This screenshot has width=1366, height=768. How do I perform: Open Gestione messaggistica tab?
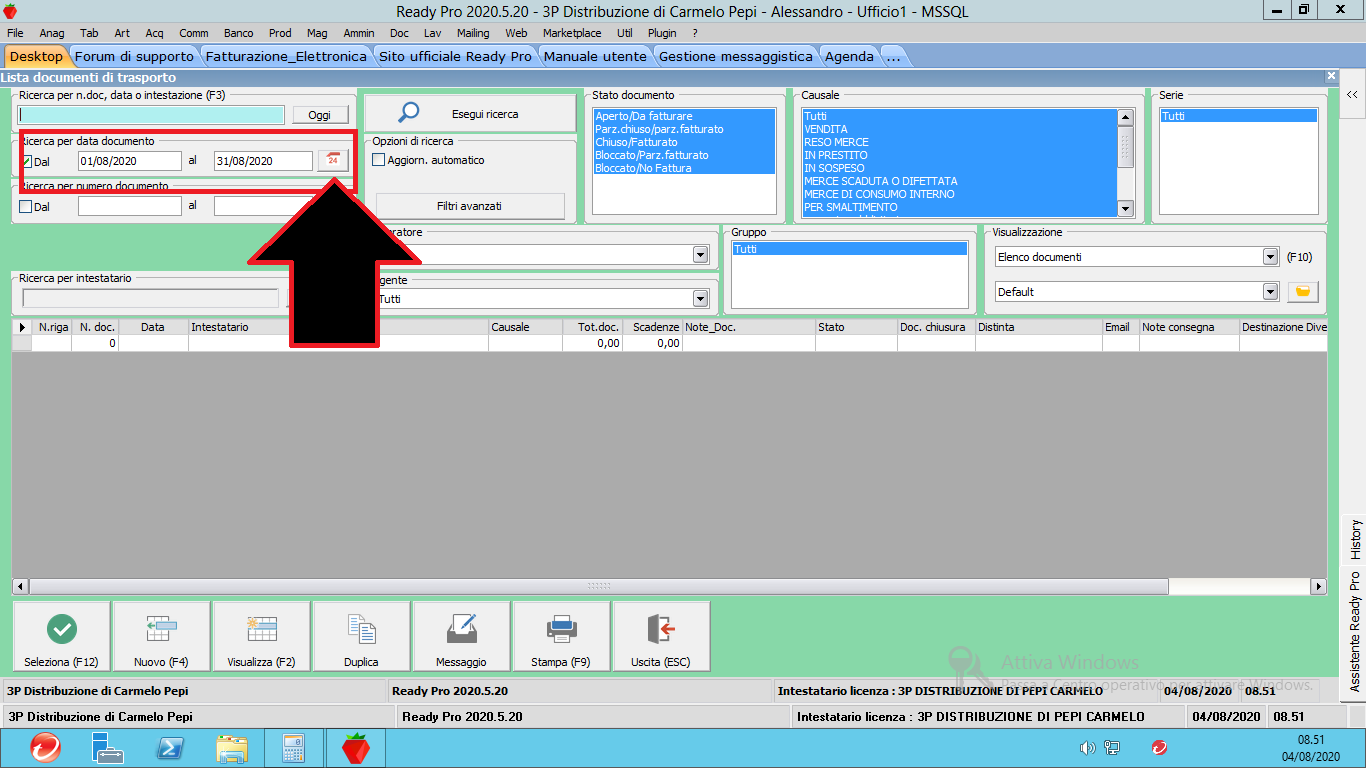[736, 57]
